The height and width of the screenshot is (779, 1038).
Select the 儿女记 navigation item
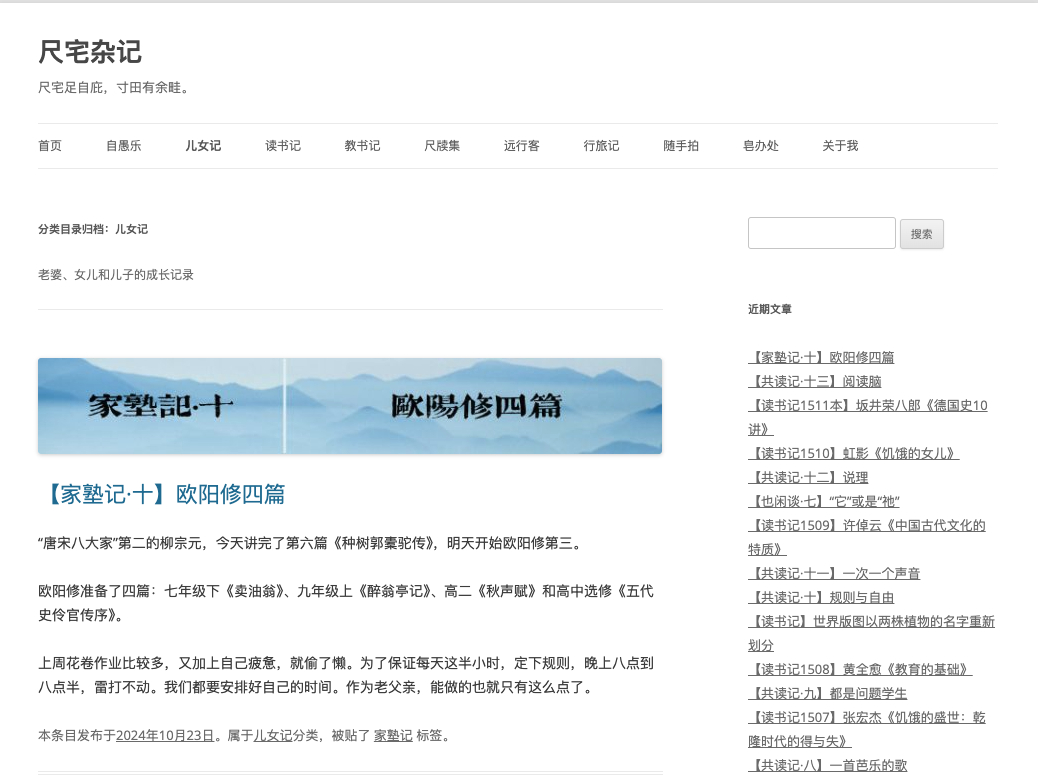[203, 146]
